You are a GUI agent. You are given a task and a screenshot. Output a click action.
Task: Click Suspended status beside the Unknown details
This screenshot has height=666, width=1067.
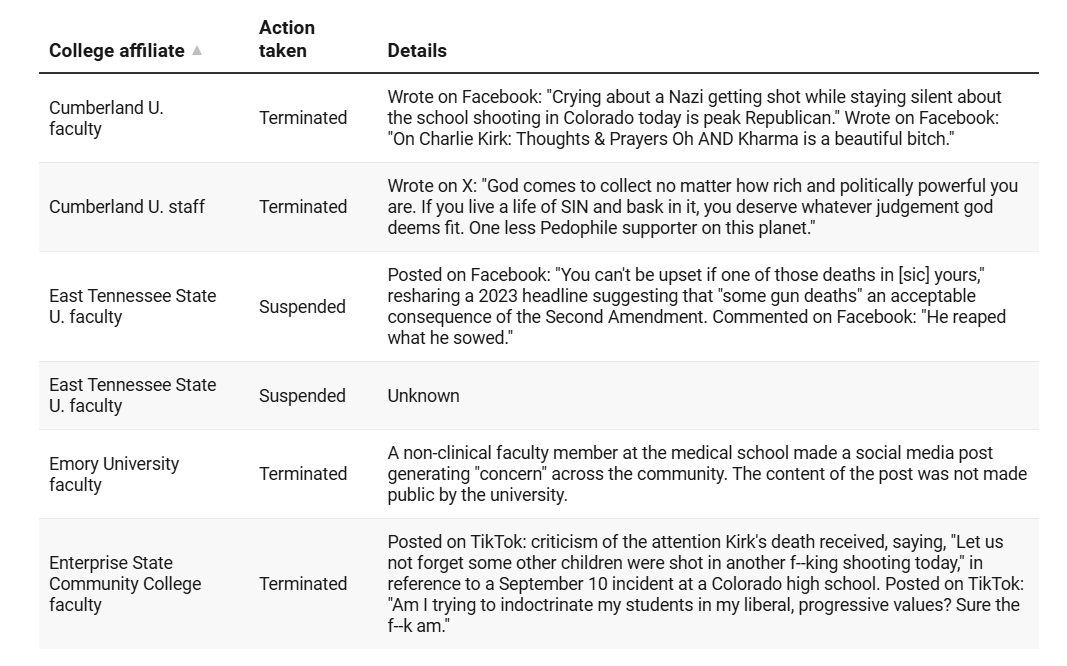302,396
